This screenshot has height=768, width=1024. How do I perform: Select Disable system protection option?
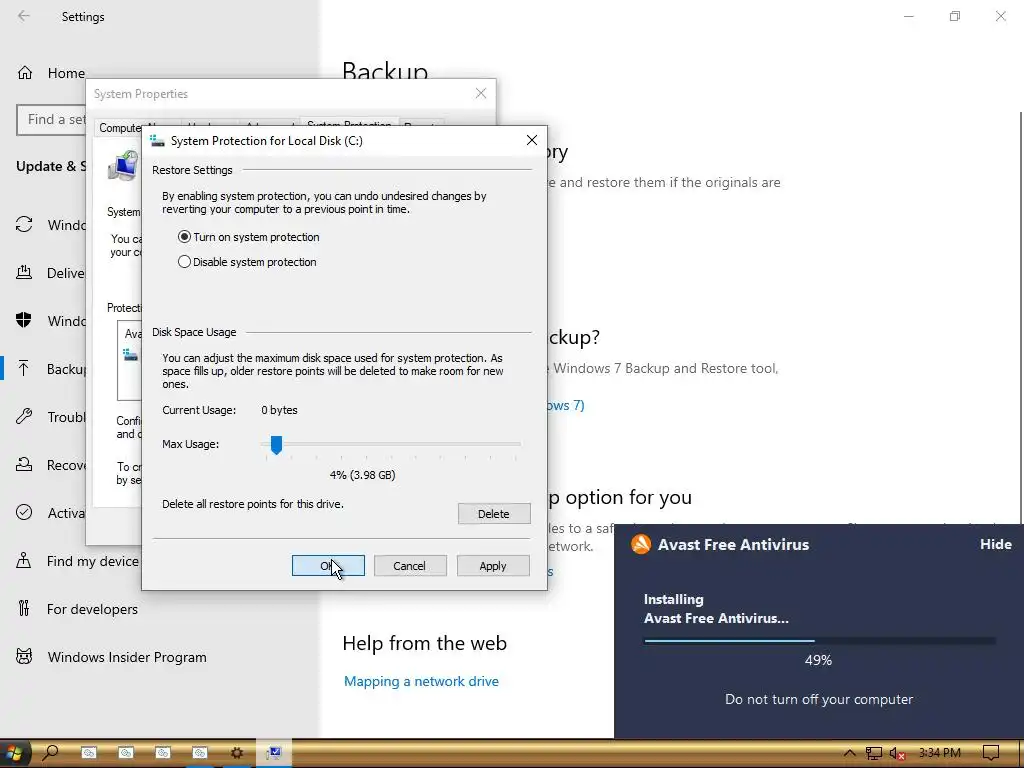click(247, 262)
